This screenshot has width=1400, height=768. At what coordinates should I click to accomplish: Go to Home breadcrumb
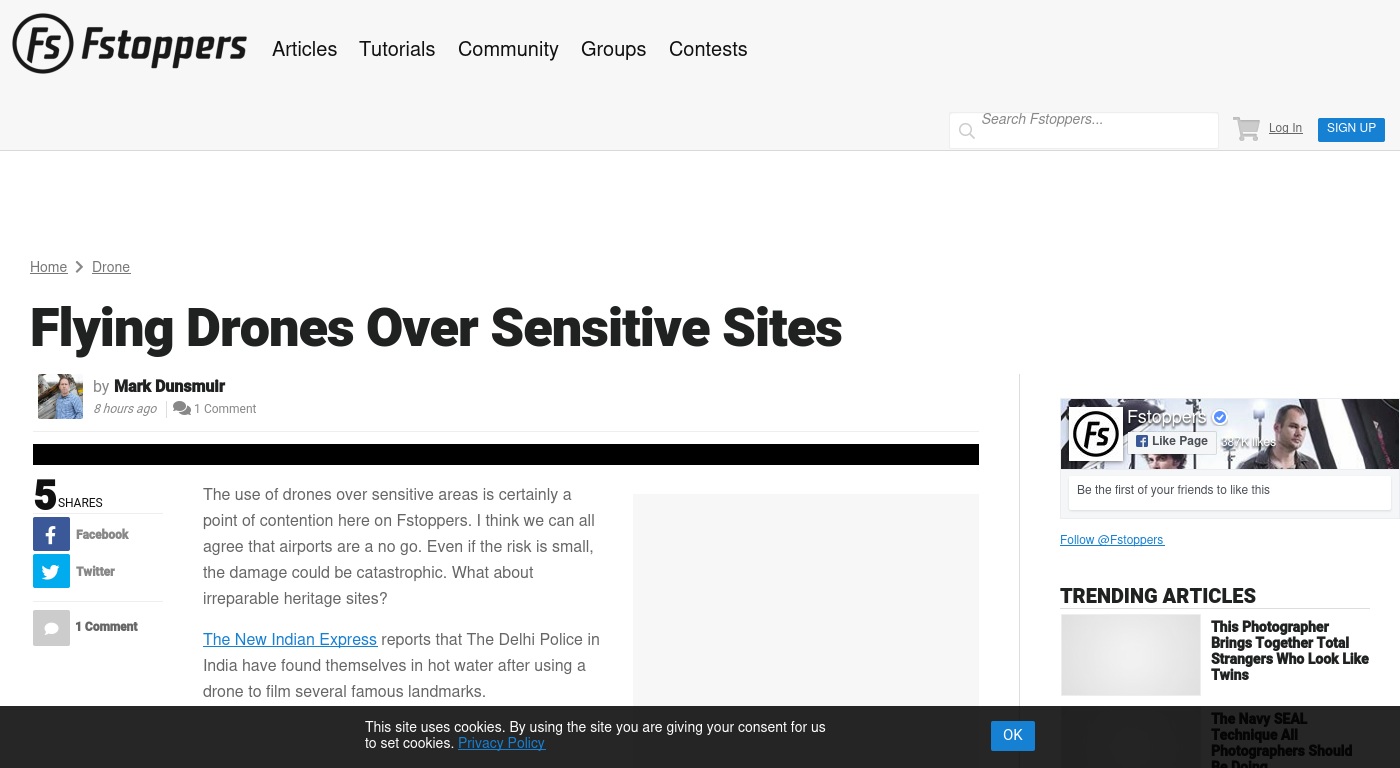48,267
